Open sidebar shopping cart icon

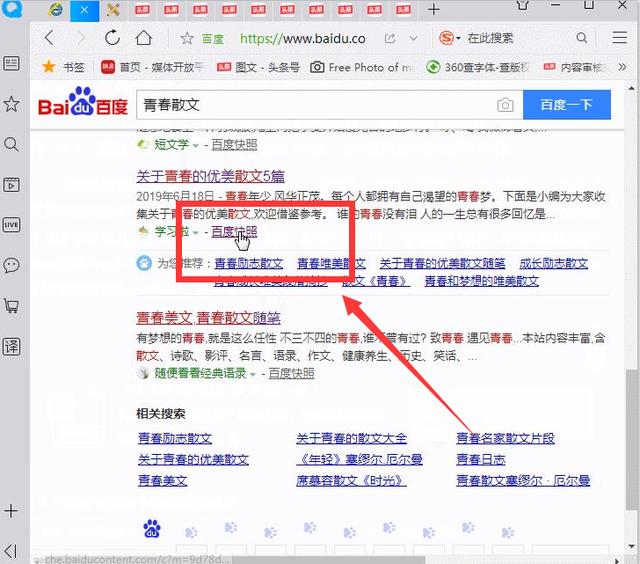(11, 306)
